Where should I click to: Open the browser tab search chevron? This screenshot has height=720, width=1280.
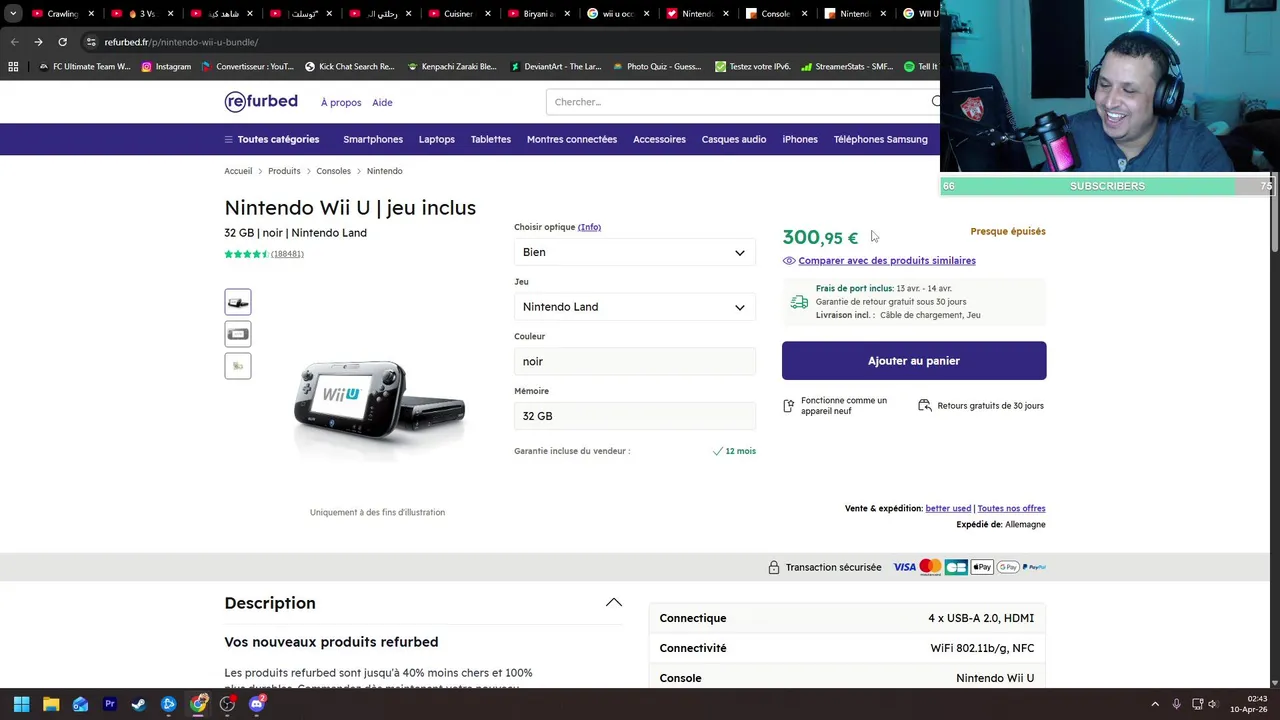click(13, 14)
